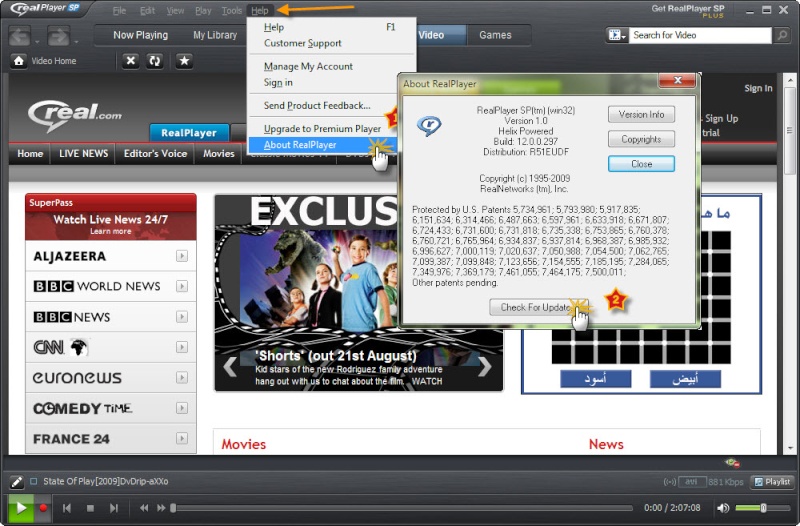The height and width of the screenshot is (526, 800).
Task: Play the BBC World News arrow
Action: coord(182,286)
